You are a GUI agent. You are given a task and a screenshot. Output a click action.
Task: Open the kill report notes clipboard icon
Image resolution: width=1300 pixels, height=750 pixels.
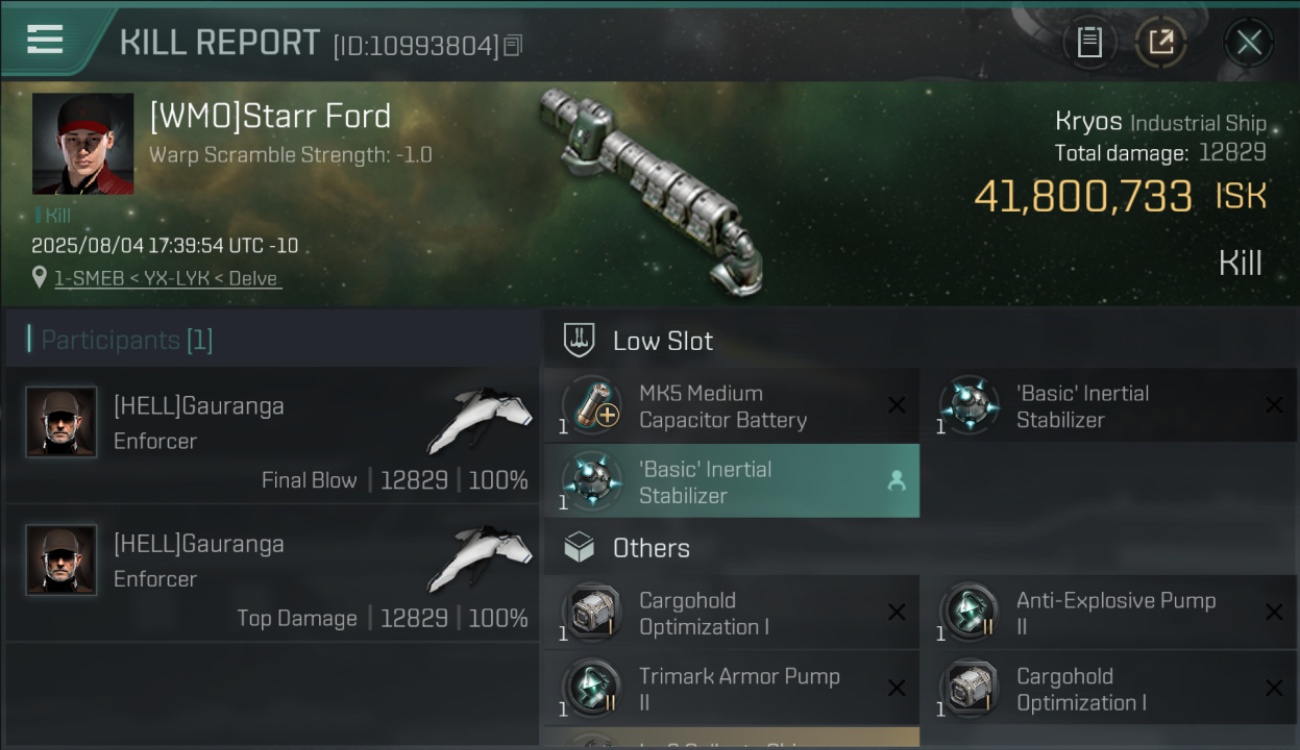[x=1089, y=43]
